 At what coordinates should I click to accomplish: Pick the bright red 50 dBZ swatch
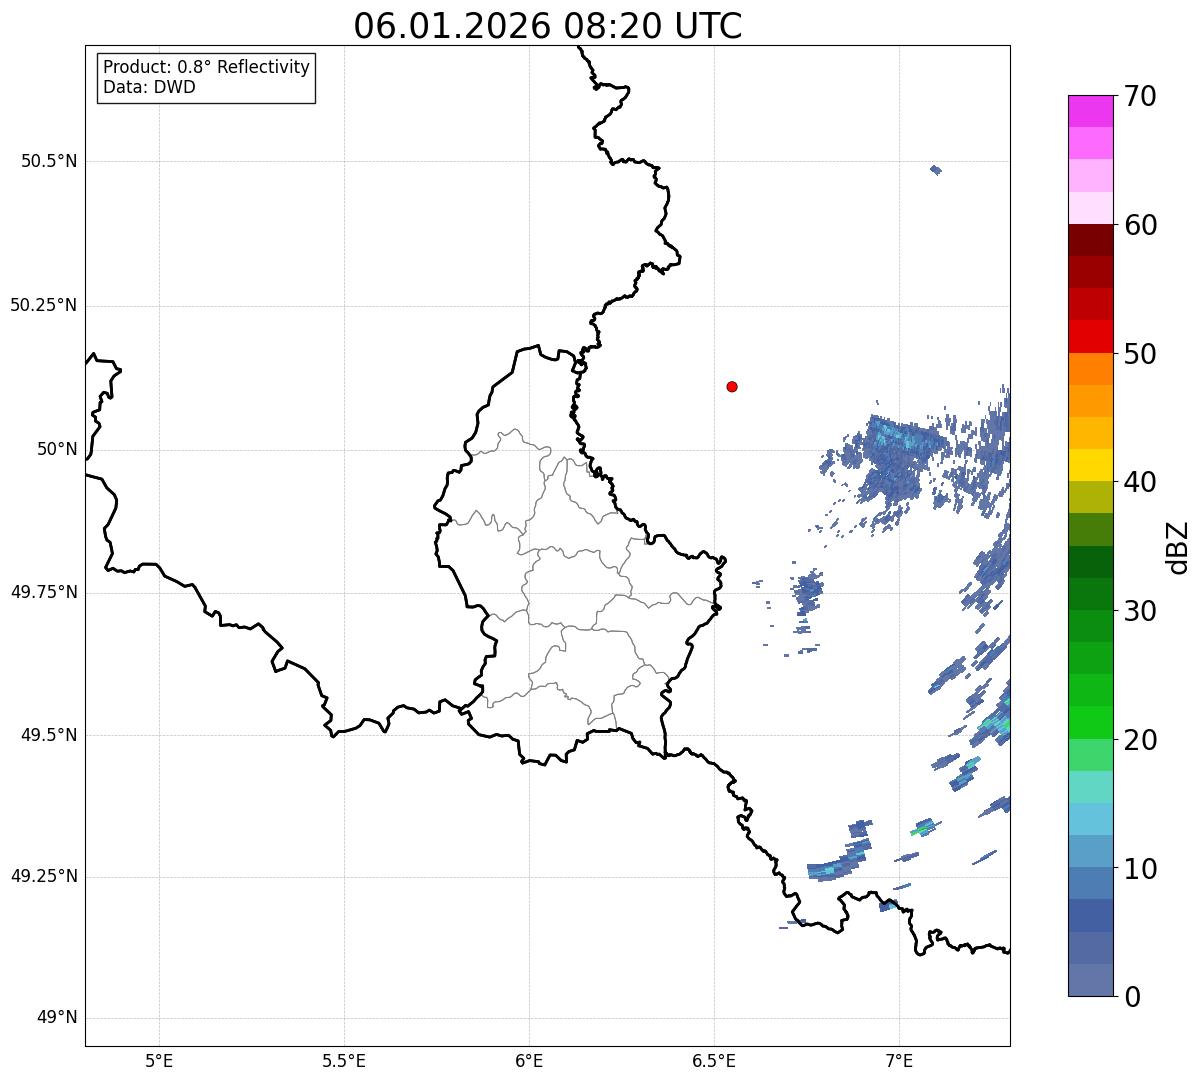(1090, 337)
